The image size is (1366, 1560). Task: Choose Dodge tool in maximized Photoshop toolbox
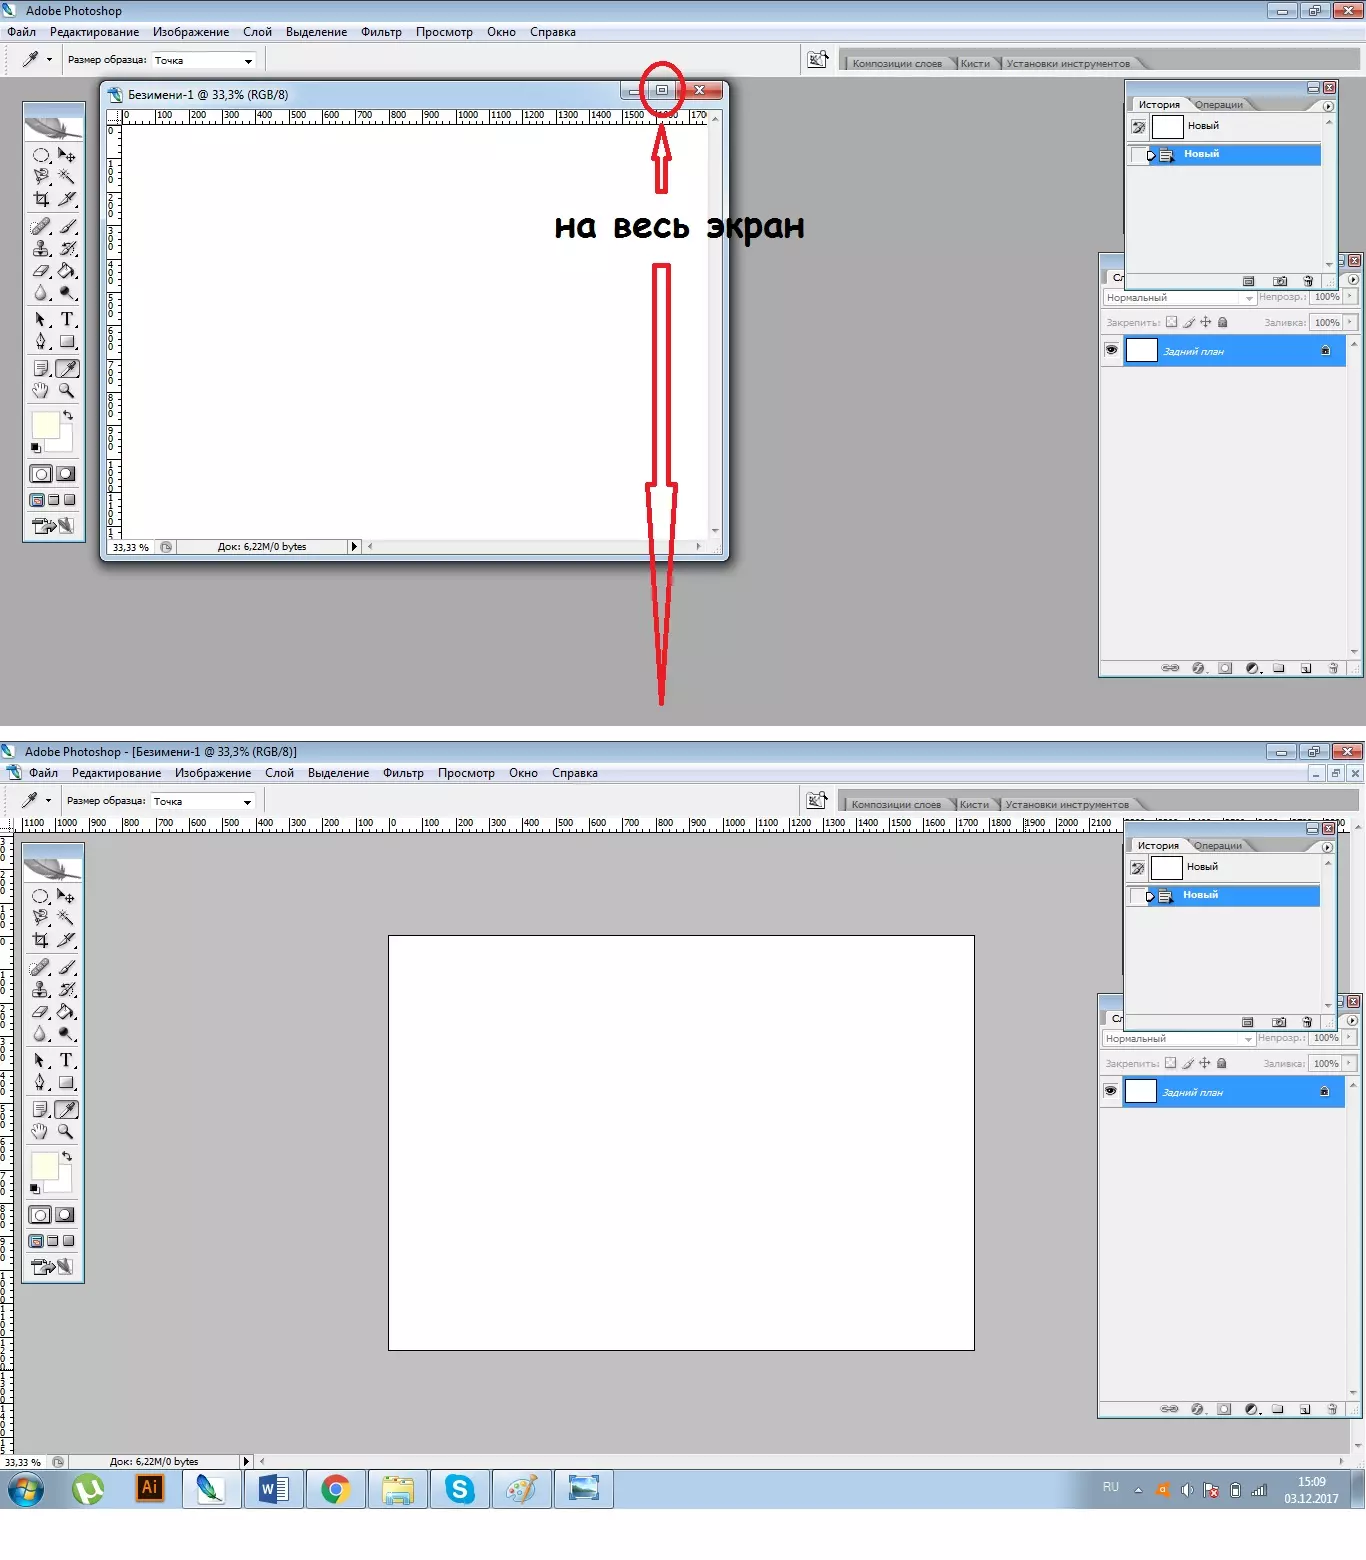(66, 1034)
